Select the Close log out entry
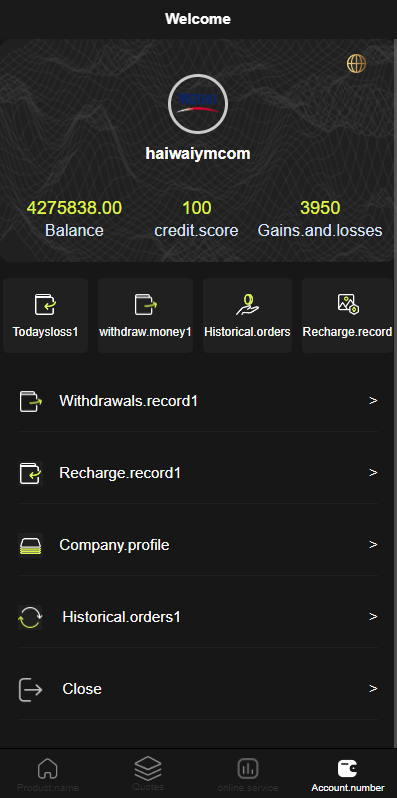The image size is (397, 798). click(x=198, y=689)
